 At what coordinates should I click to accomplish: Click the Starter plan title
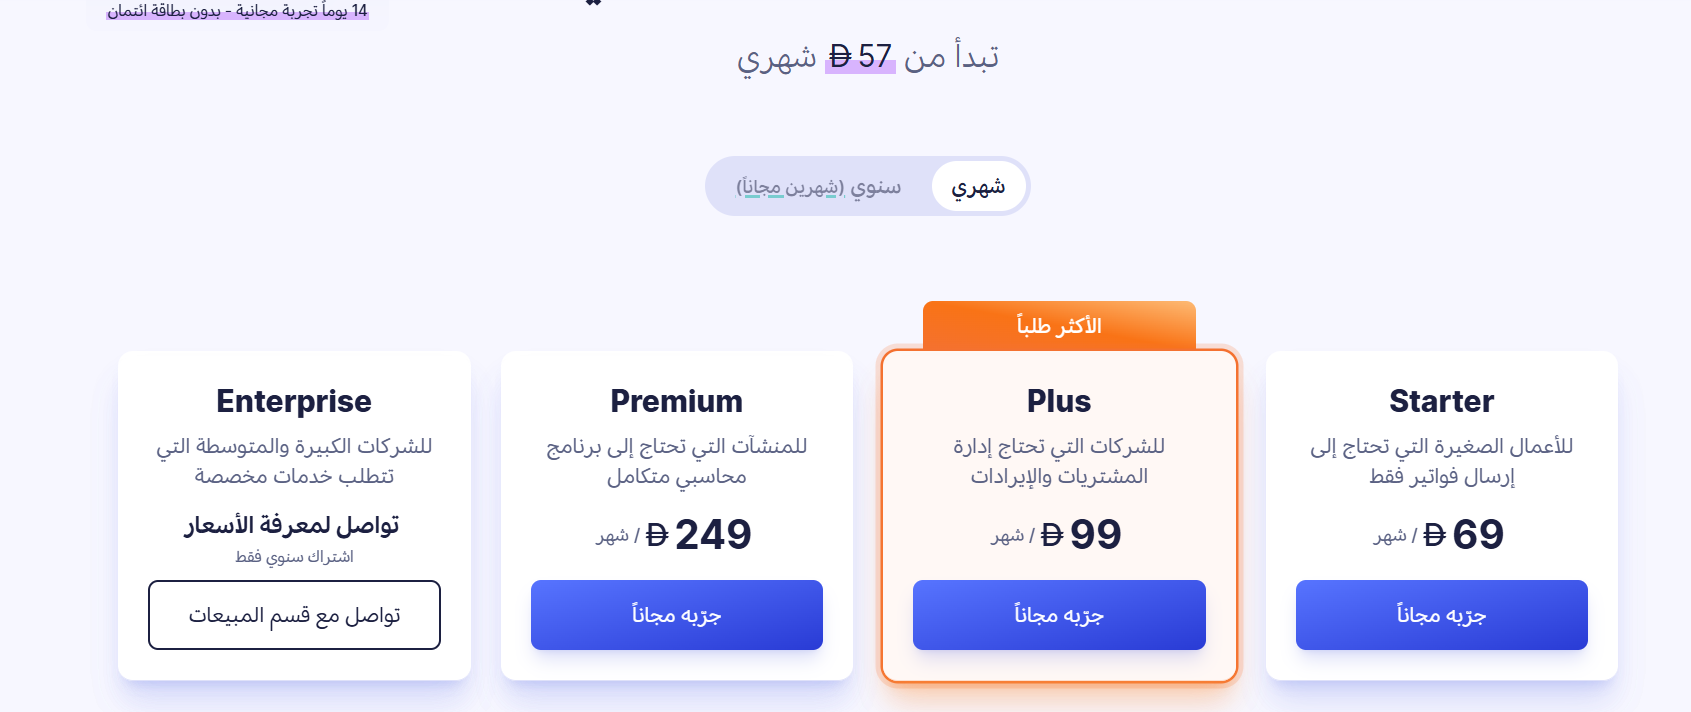click(x=1441, y=400)
